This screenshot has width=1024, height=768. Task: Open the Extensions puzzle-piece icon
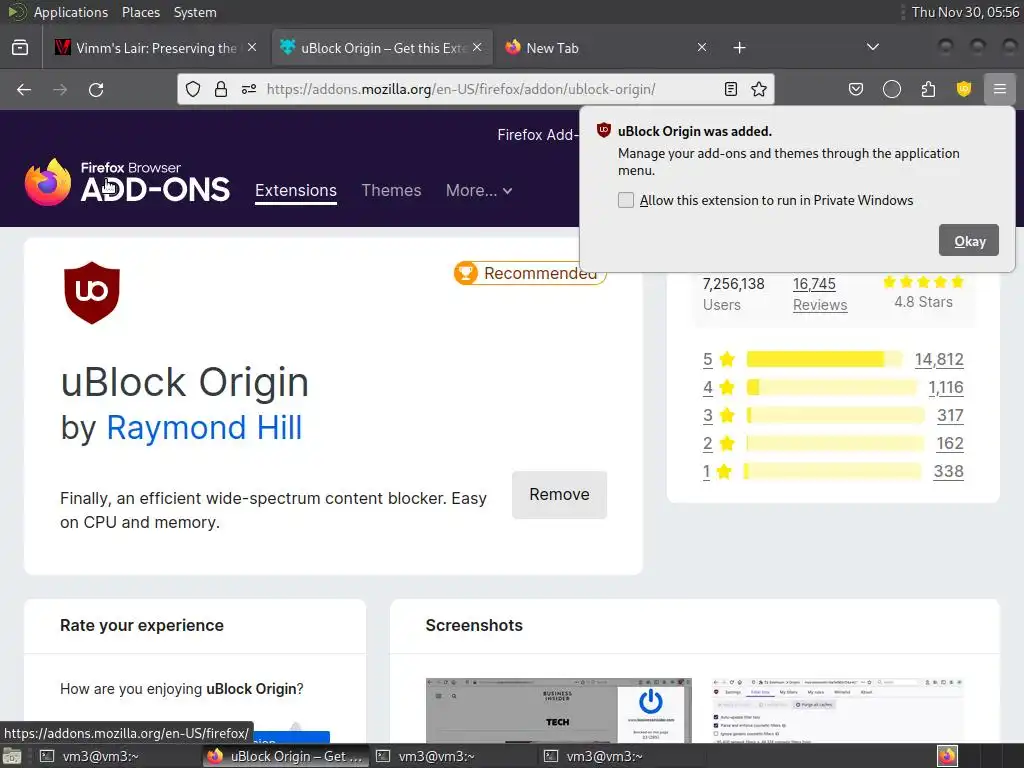tap(928, 89)
